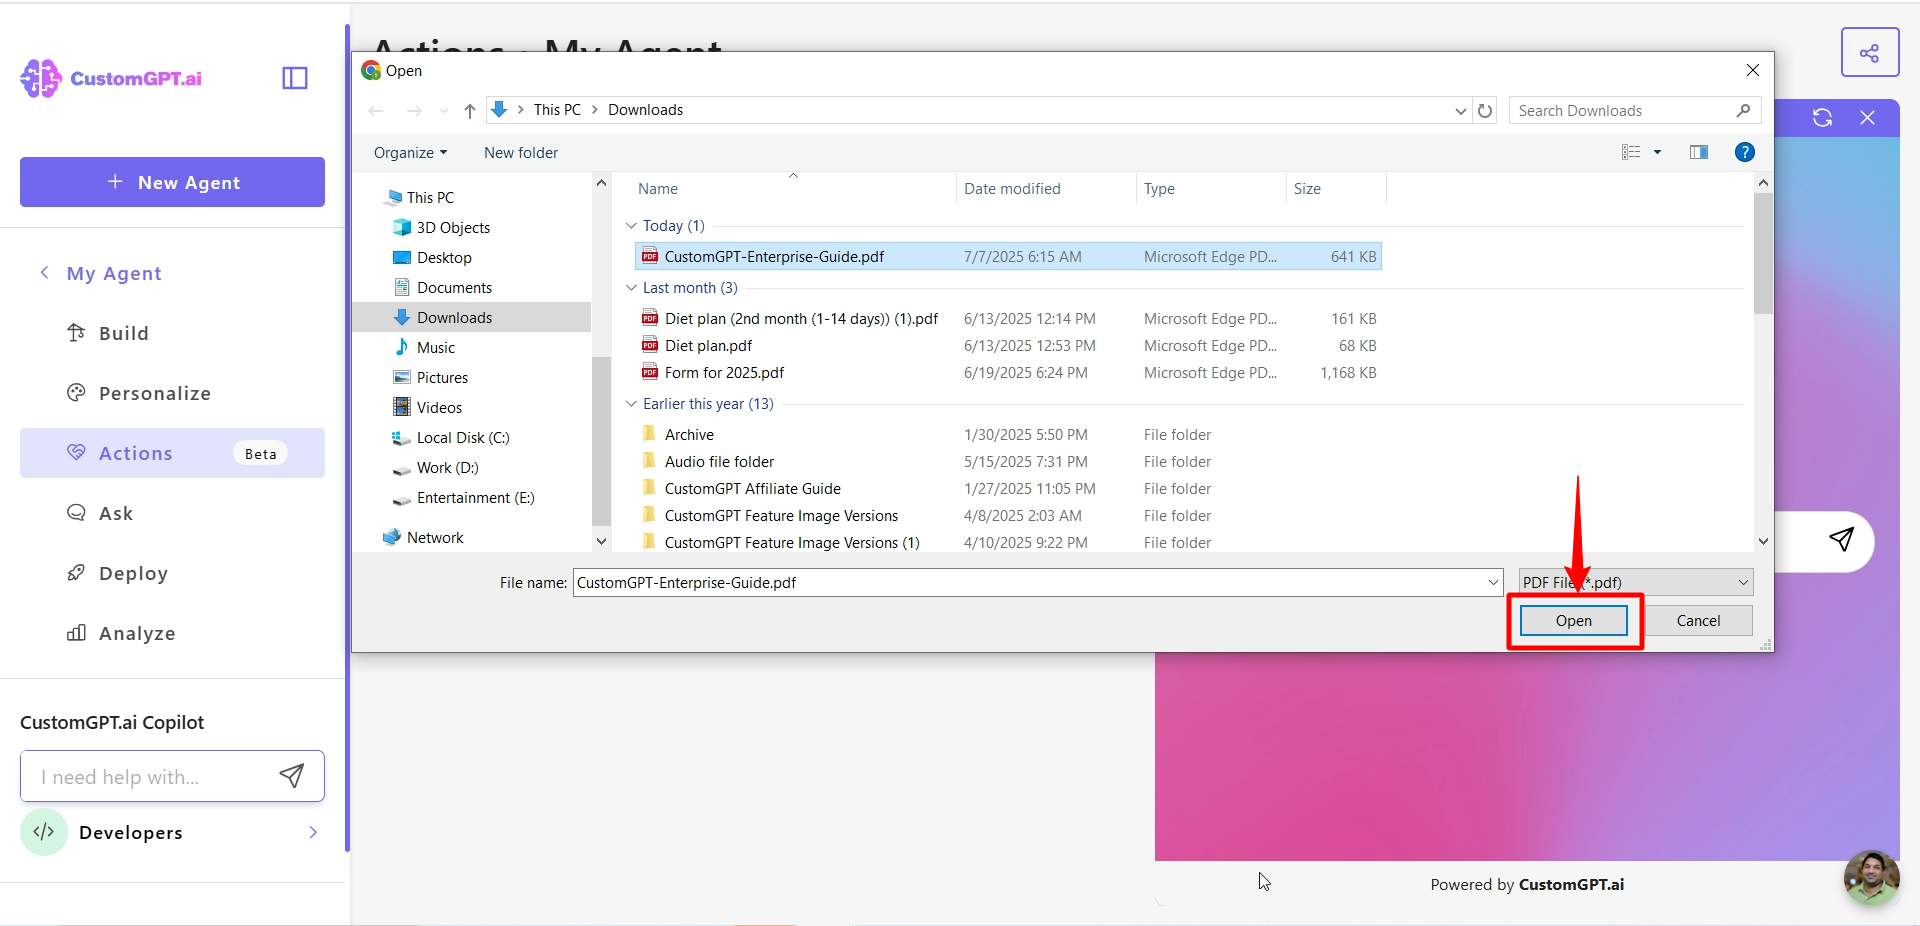Open the user avatar chat bubble
This screenshot has height=926, width=1920.
click(1871, 877)
